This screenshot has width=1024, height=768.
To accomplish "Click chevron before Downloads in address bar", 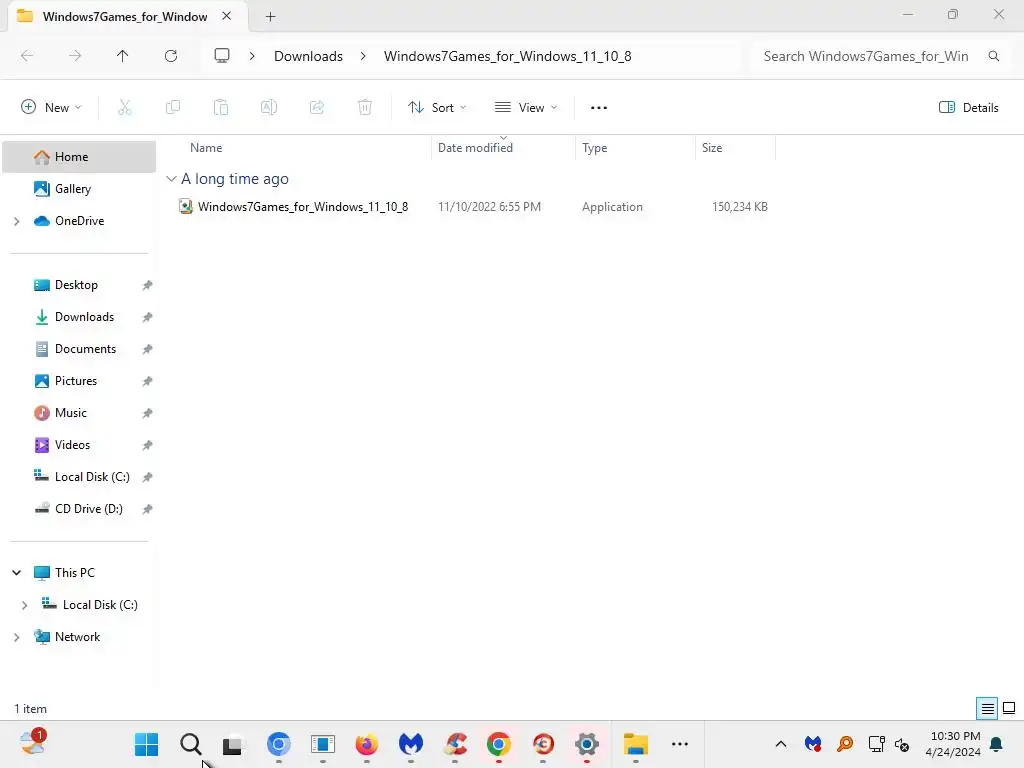I will pyautogui.click(x=252, y=56).
